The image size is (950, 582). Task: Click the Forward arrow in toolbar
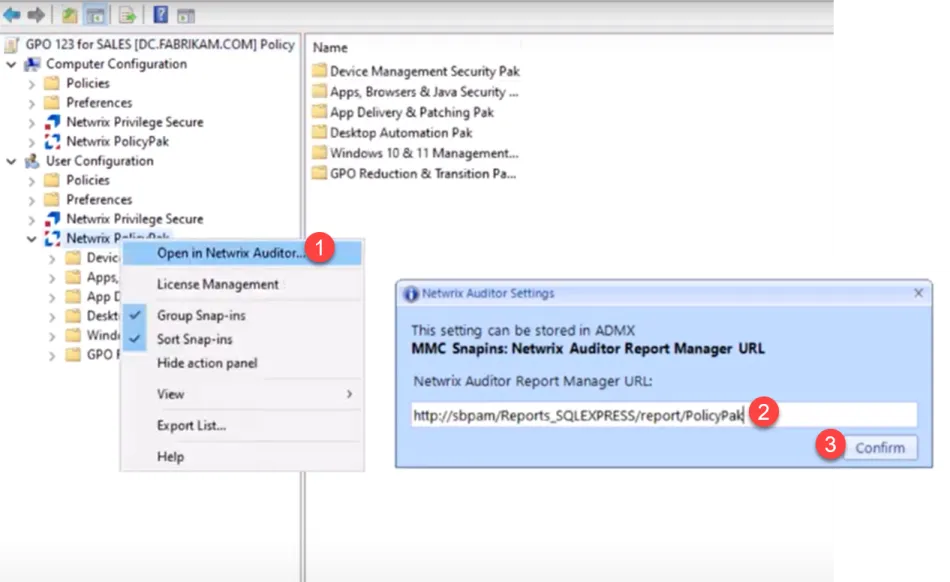point(36,15)
